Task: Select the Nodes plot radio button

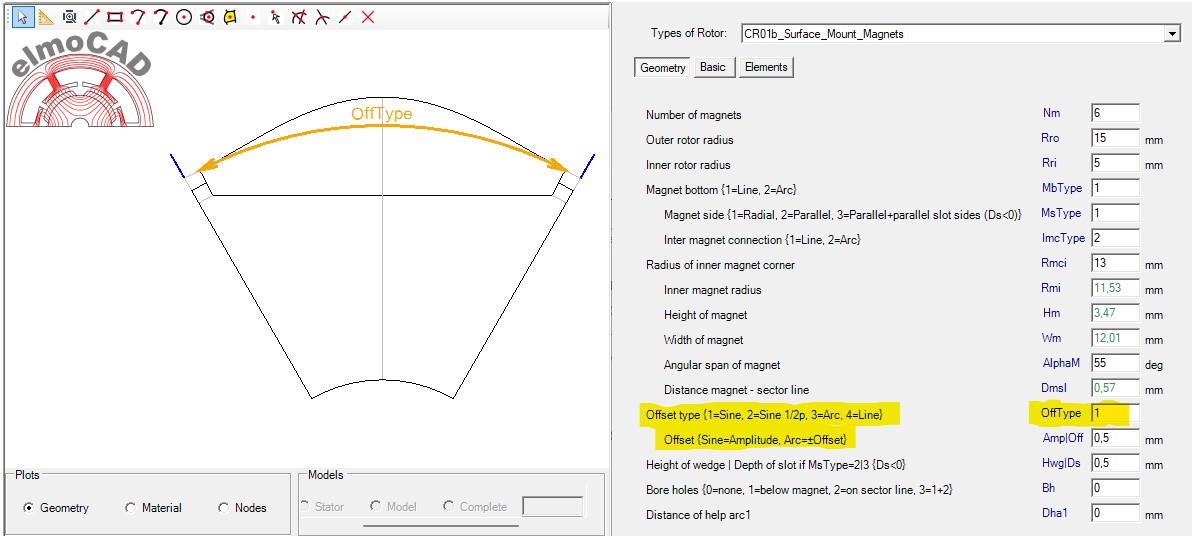Action: (224, 508)
